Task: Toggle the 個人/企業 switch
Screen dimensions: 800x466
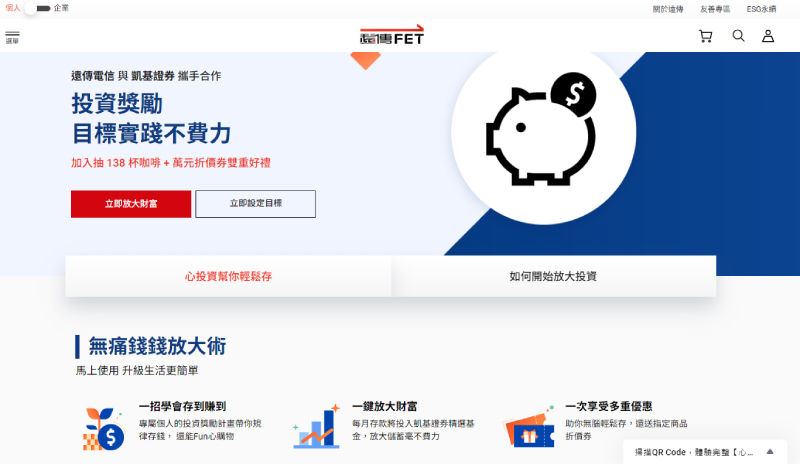Action: click(x=37, y=8)
